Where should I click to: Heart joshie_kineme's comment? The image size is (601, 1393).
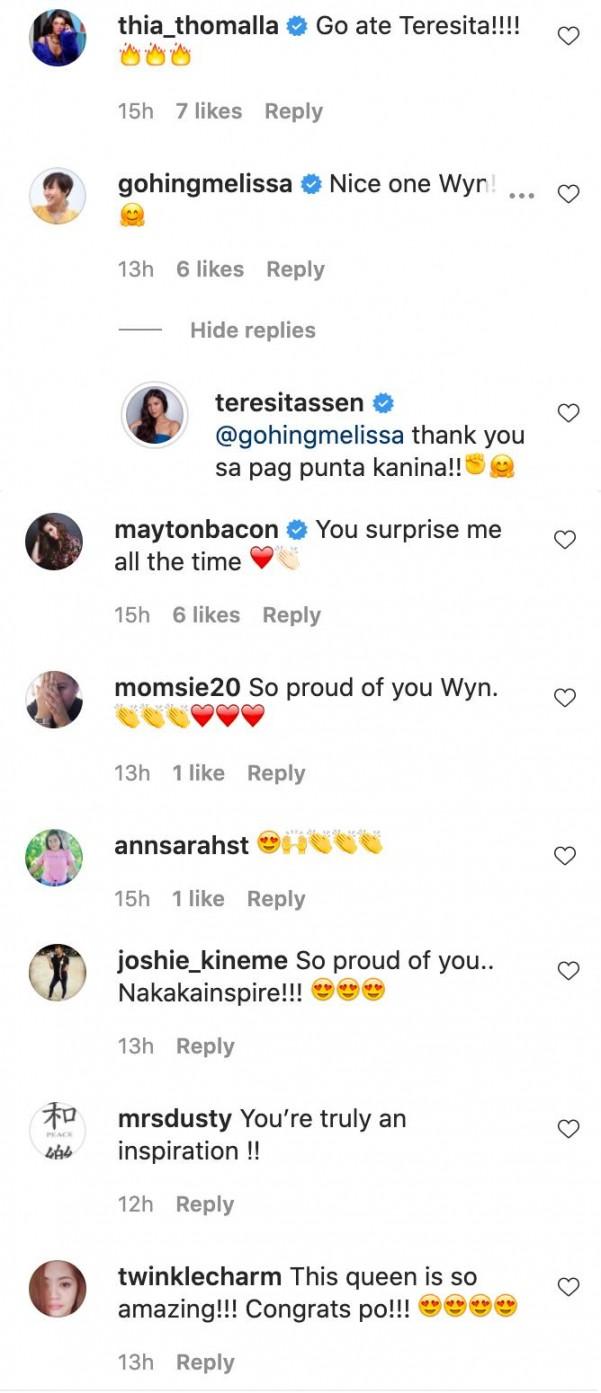pos(568,971)
